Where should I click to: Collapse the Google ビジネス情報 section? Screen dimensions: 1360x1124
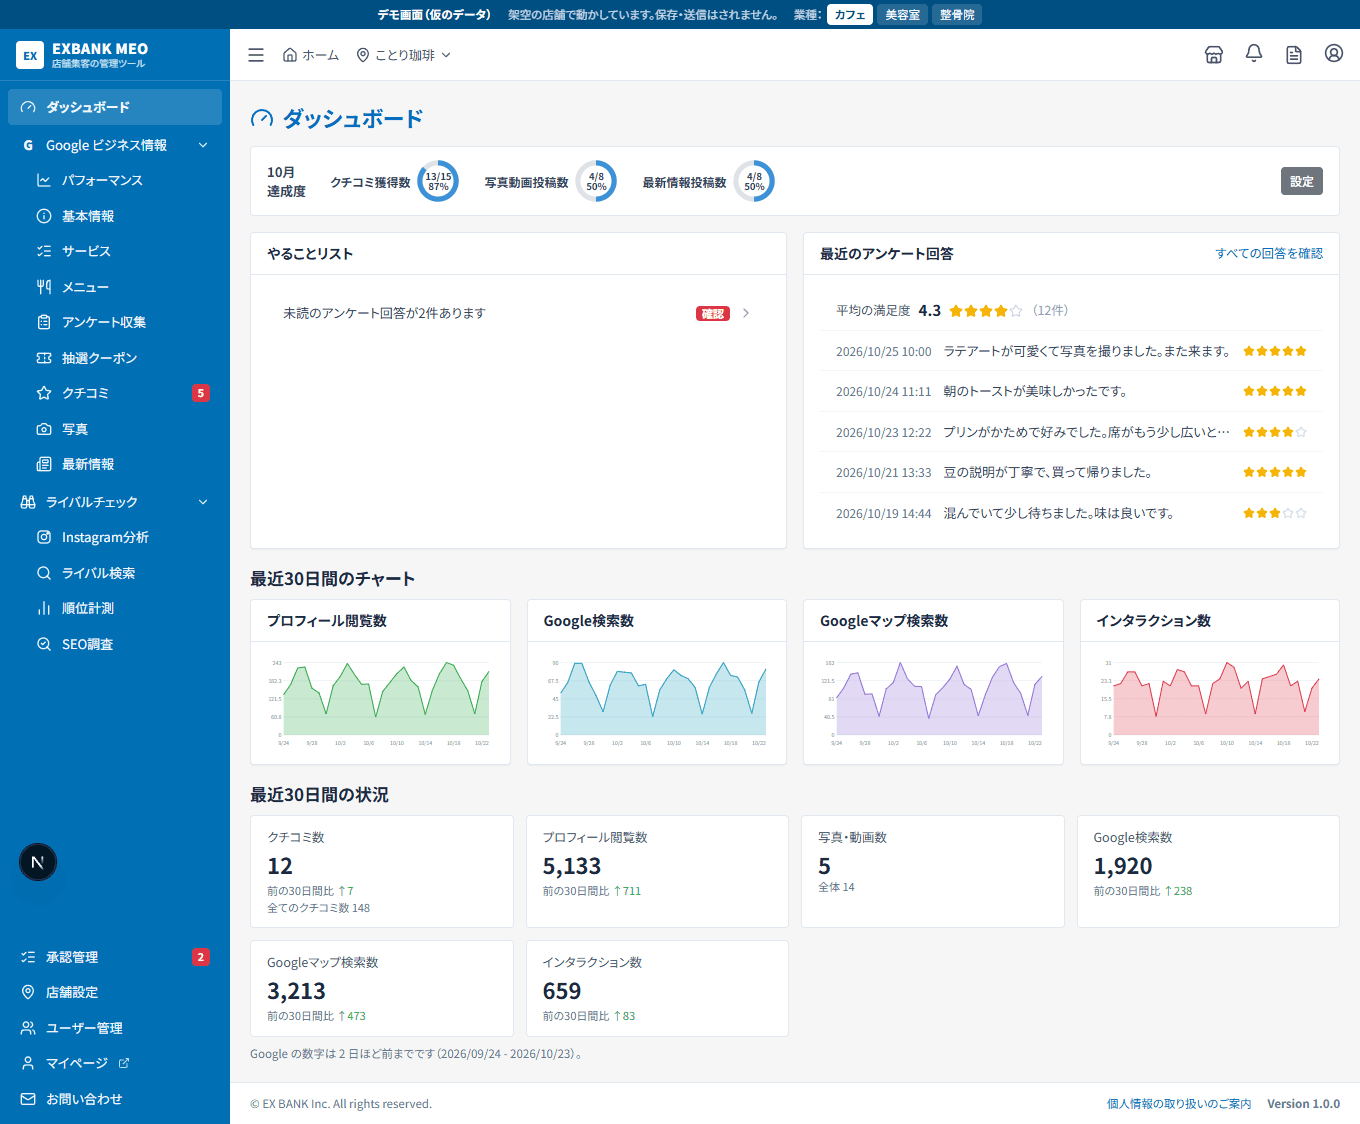pos(203,145)
